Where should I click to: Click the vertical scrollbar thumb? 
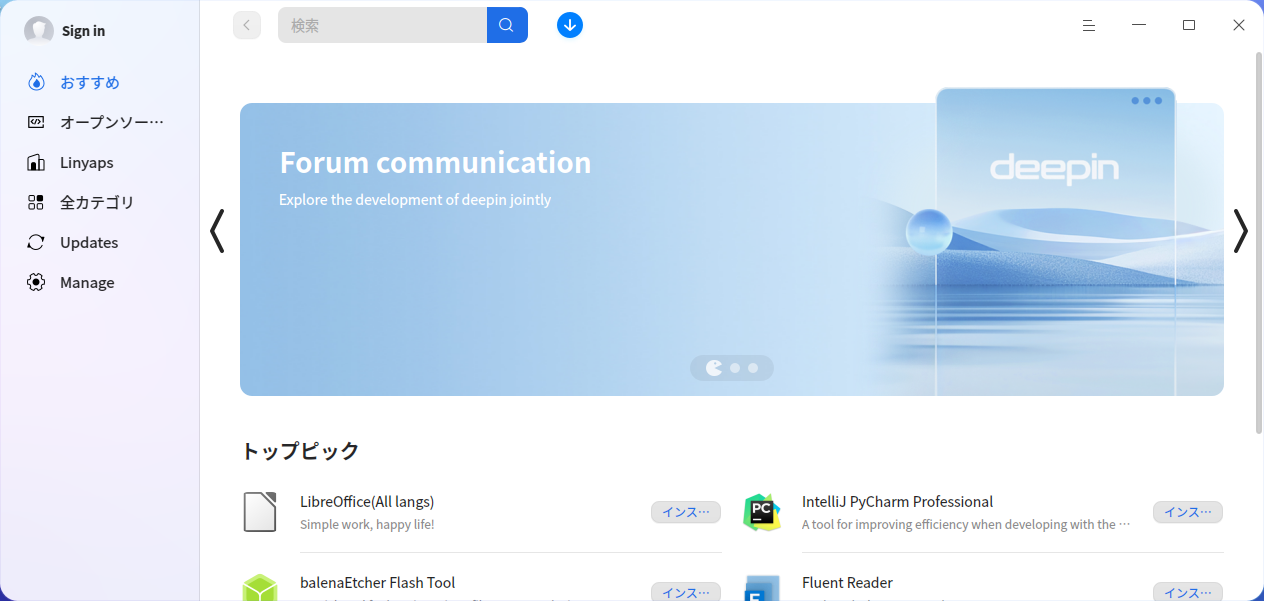pos(1259,241)
